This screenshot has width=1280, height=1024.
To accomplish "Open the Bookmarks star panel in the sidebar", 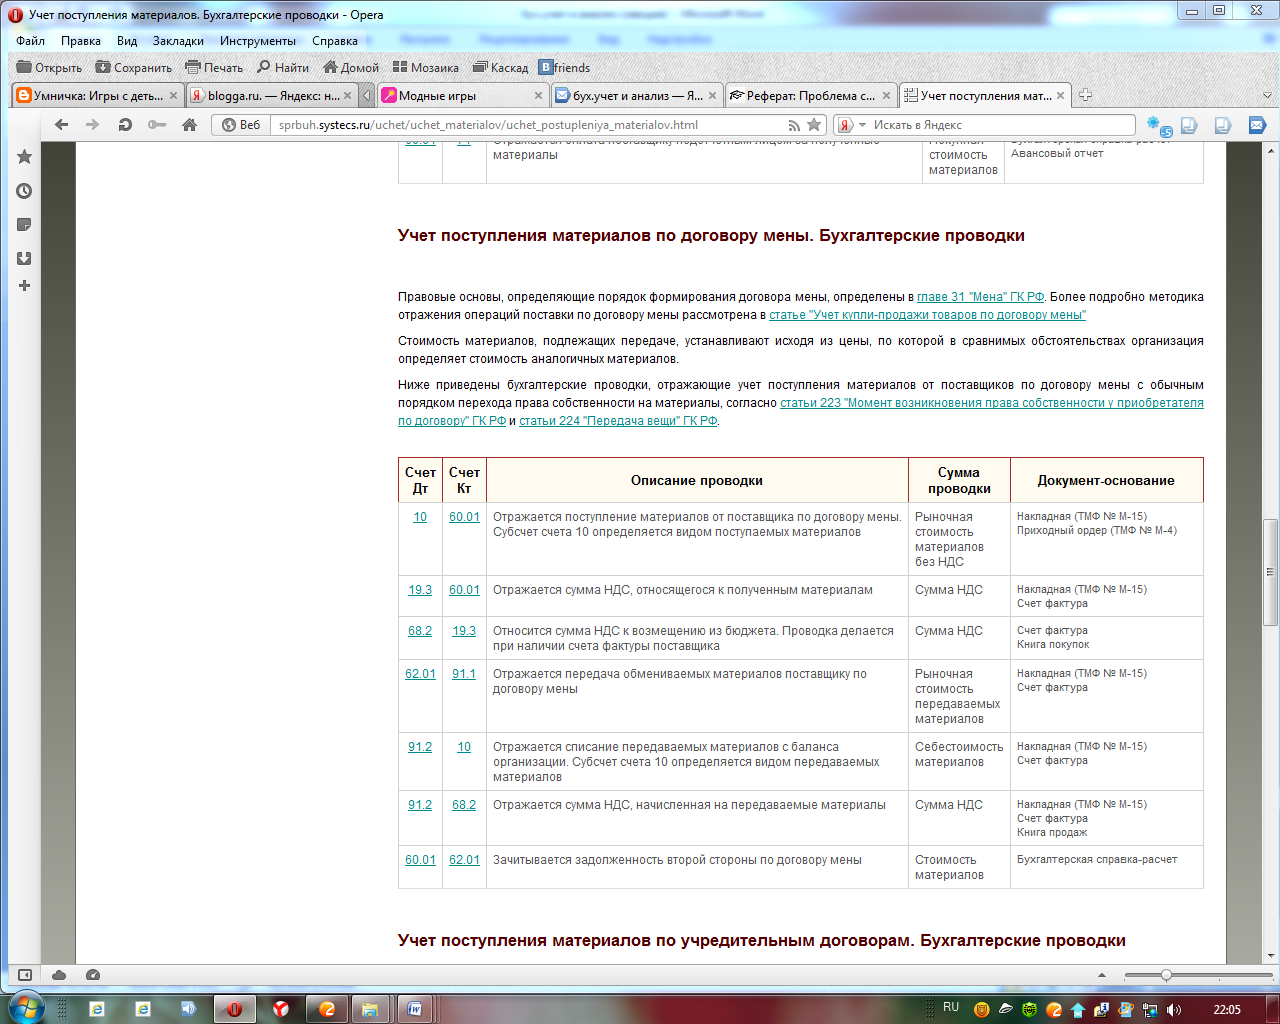I will click(x=25, y=157).
